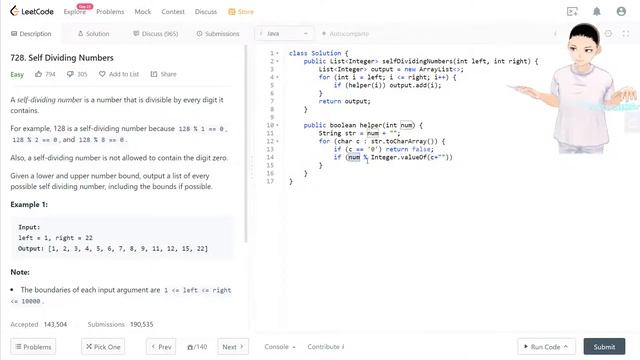Click the Example 1 heading
The width and height of the screenshot is (640, 360).
tap(29, 204)
